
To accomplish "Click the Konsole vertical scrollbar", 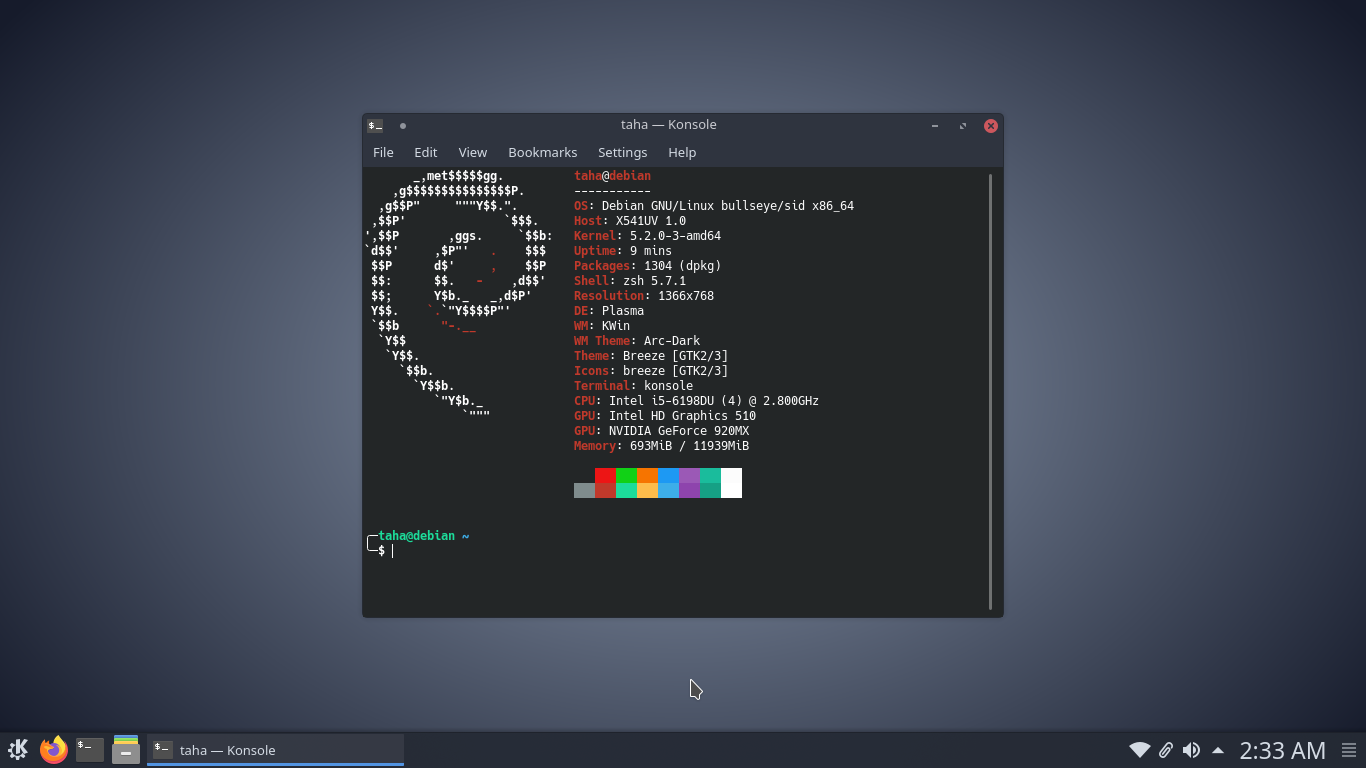I will point(990,391).
